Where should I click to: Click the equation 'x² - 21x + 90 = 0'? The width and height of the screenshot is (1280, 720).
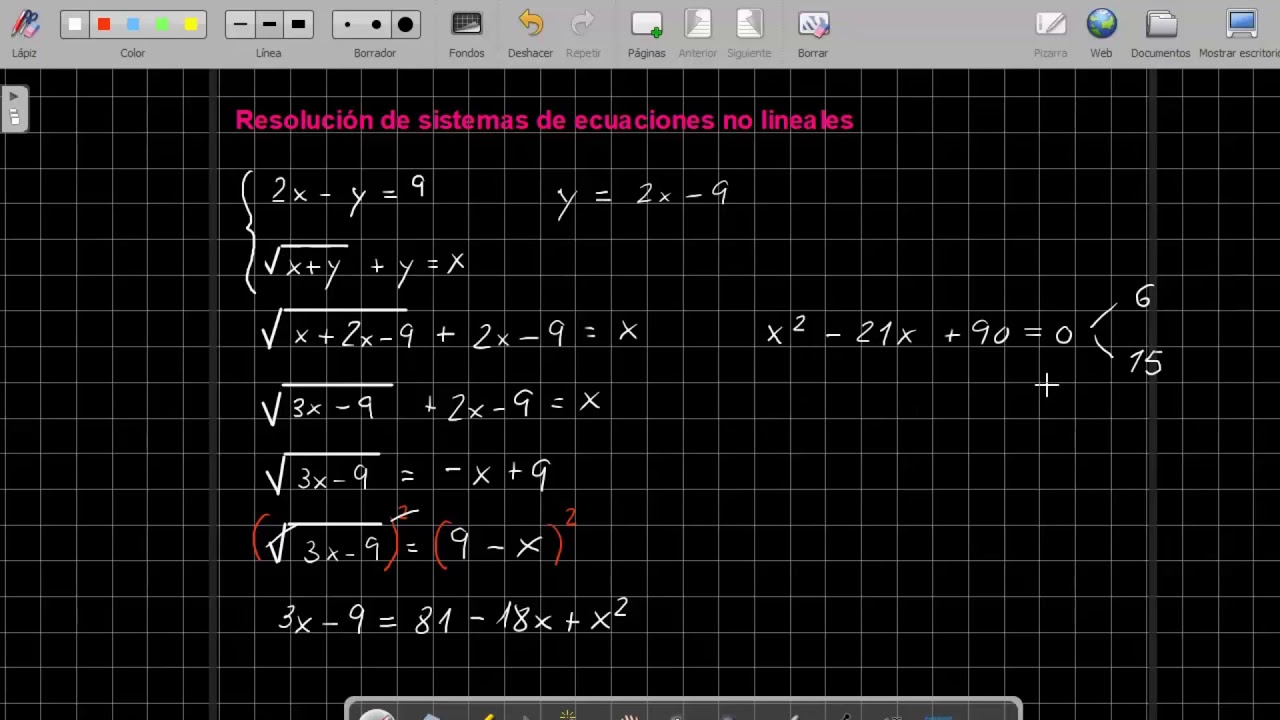[919, 333]
